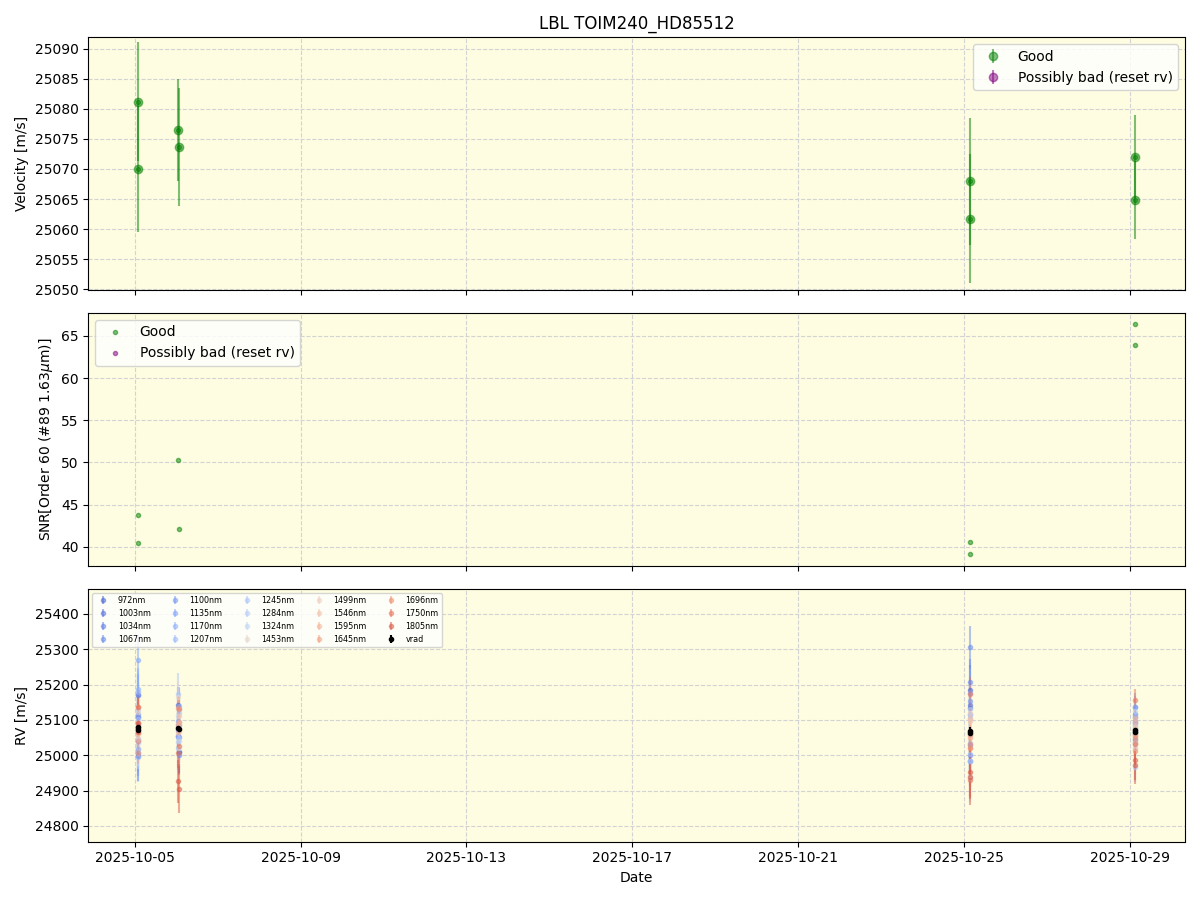Click the 2025-10-17 date tick label
Screen dimensions: 1200x900
click(x=632, y=857)
